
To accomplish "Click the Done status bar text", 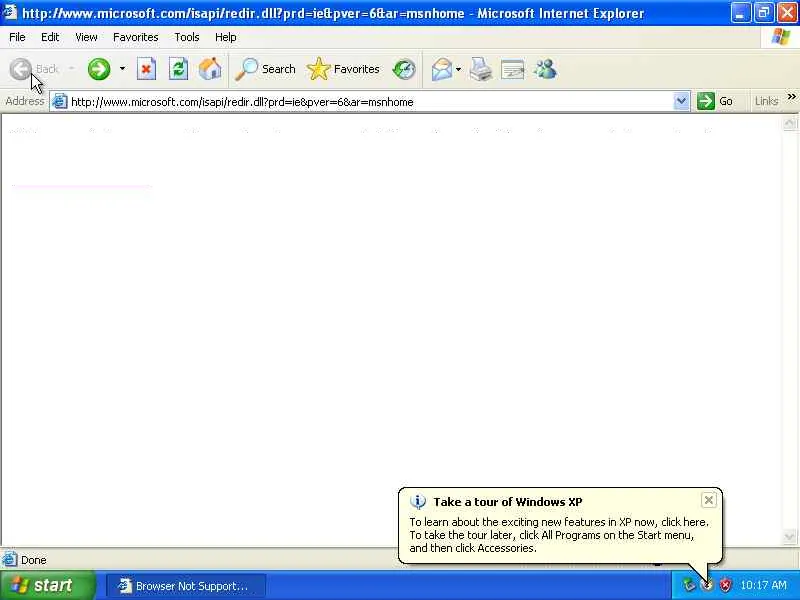I will click(x=34, y=560).
